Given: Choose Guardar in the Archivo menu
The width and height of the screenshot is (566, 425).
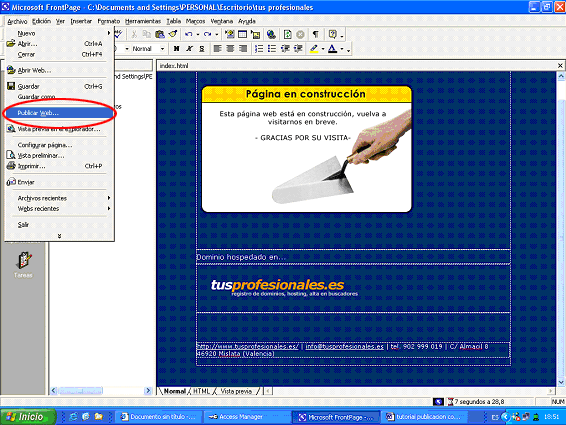Looking at the screenshot, I should pos(60,86).
